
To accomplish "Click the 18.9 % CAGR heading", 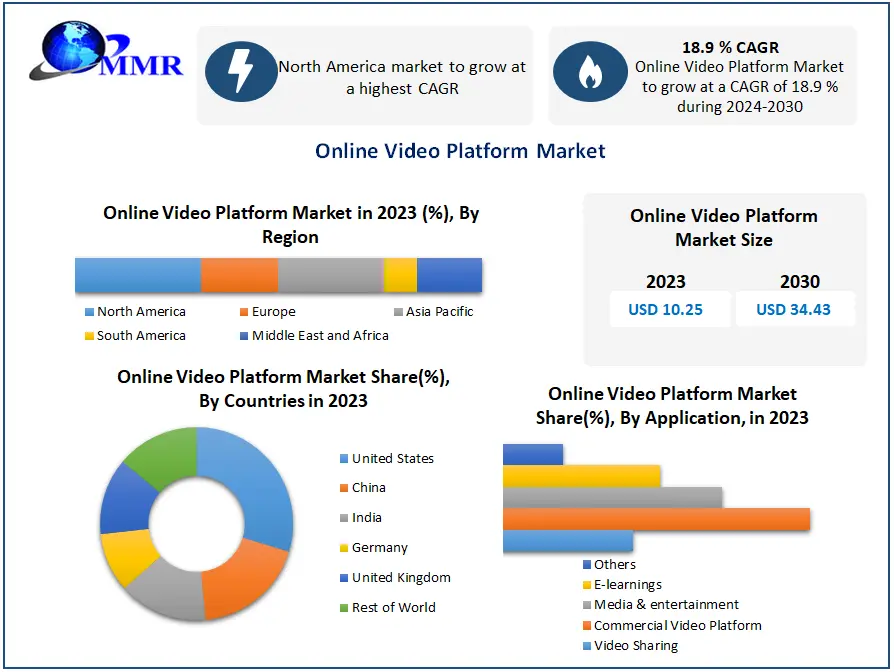I will point(730,47).
